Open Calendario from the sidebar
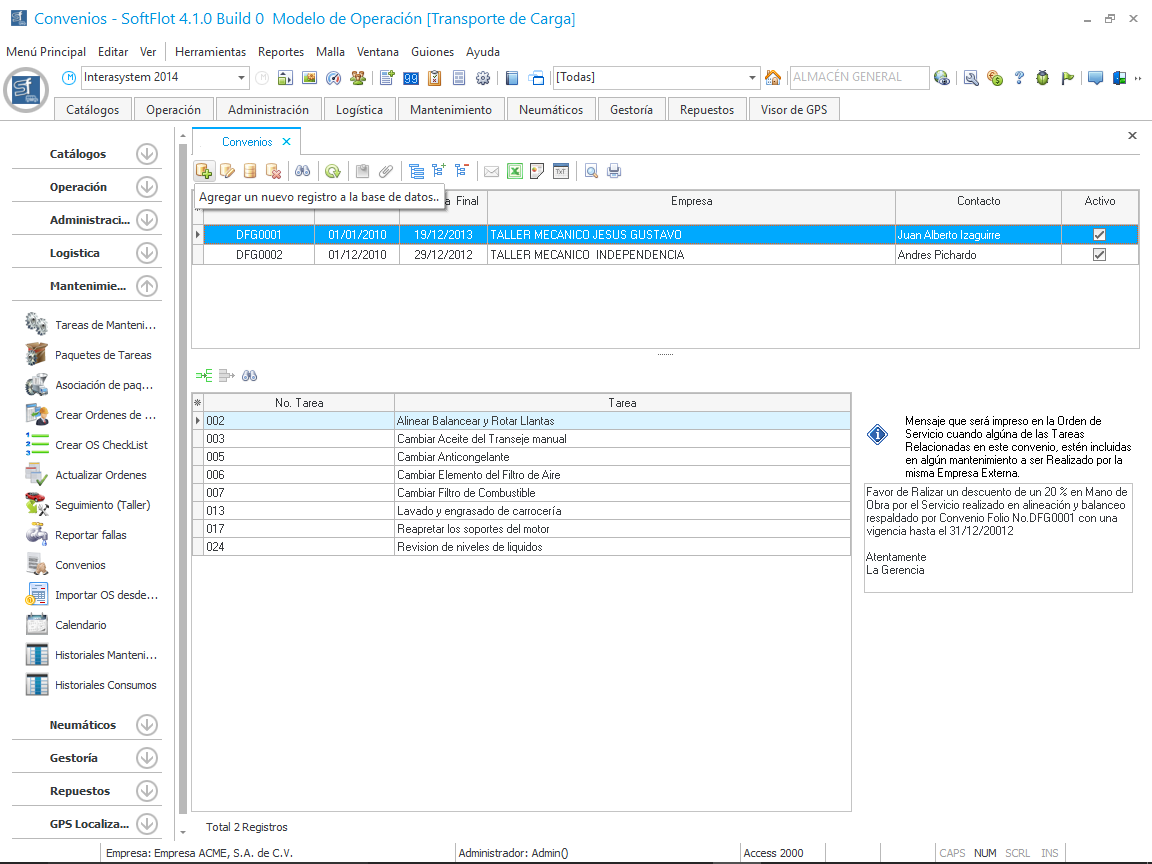 point(80,625)
